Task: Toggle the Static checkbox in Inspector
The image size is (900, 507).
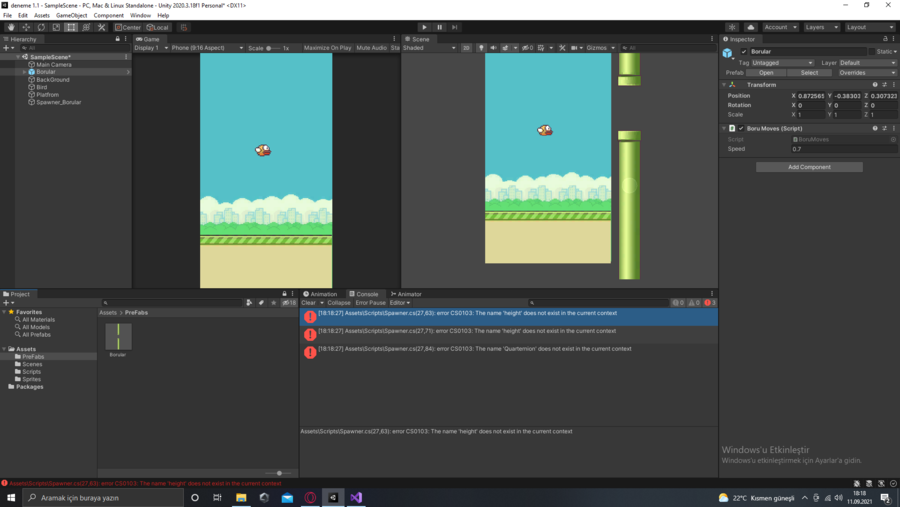Action: click(x=872, y=52)
